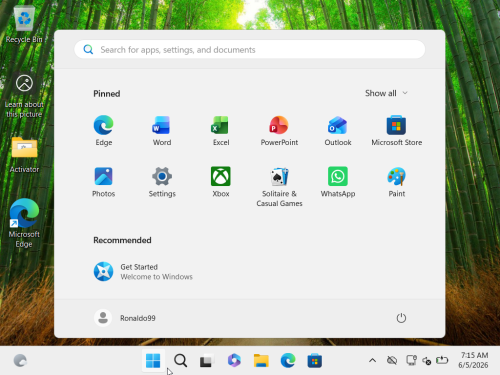Launch Copilot from the taskbar
The width and height of the screenshot is (500, 375).
point(234,360)
